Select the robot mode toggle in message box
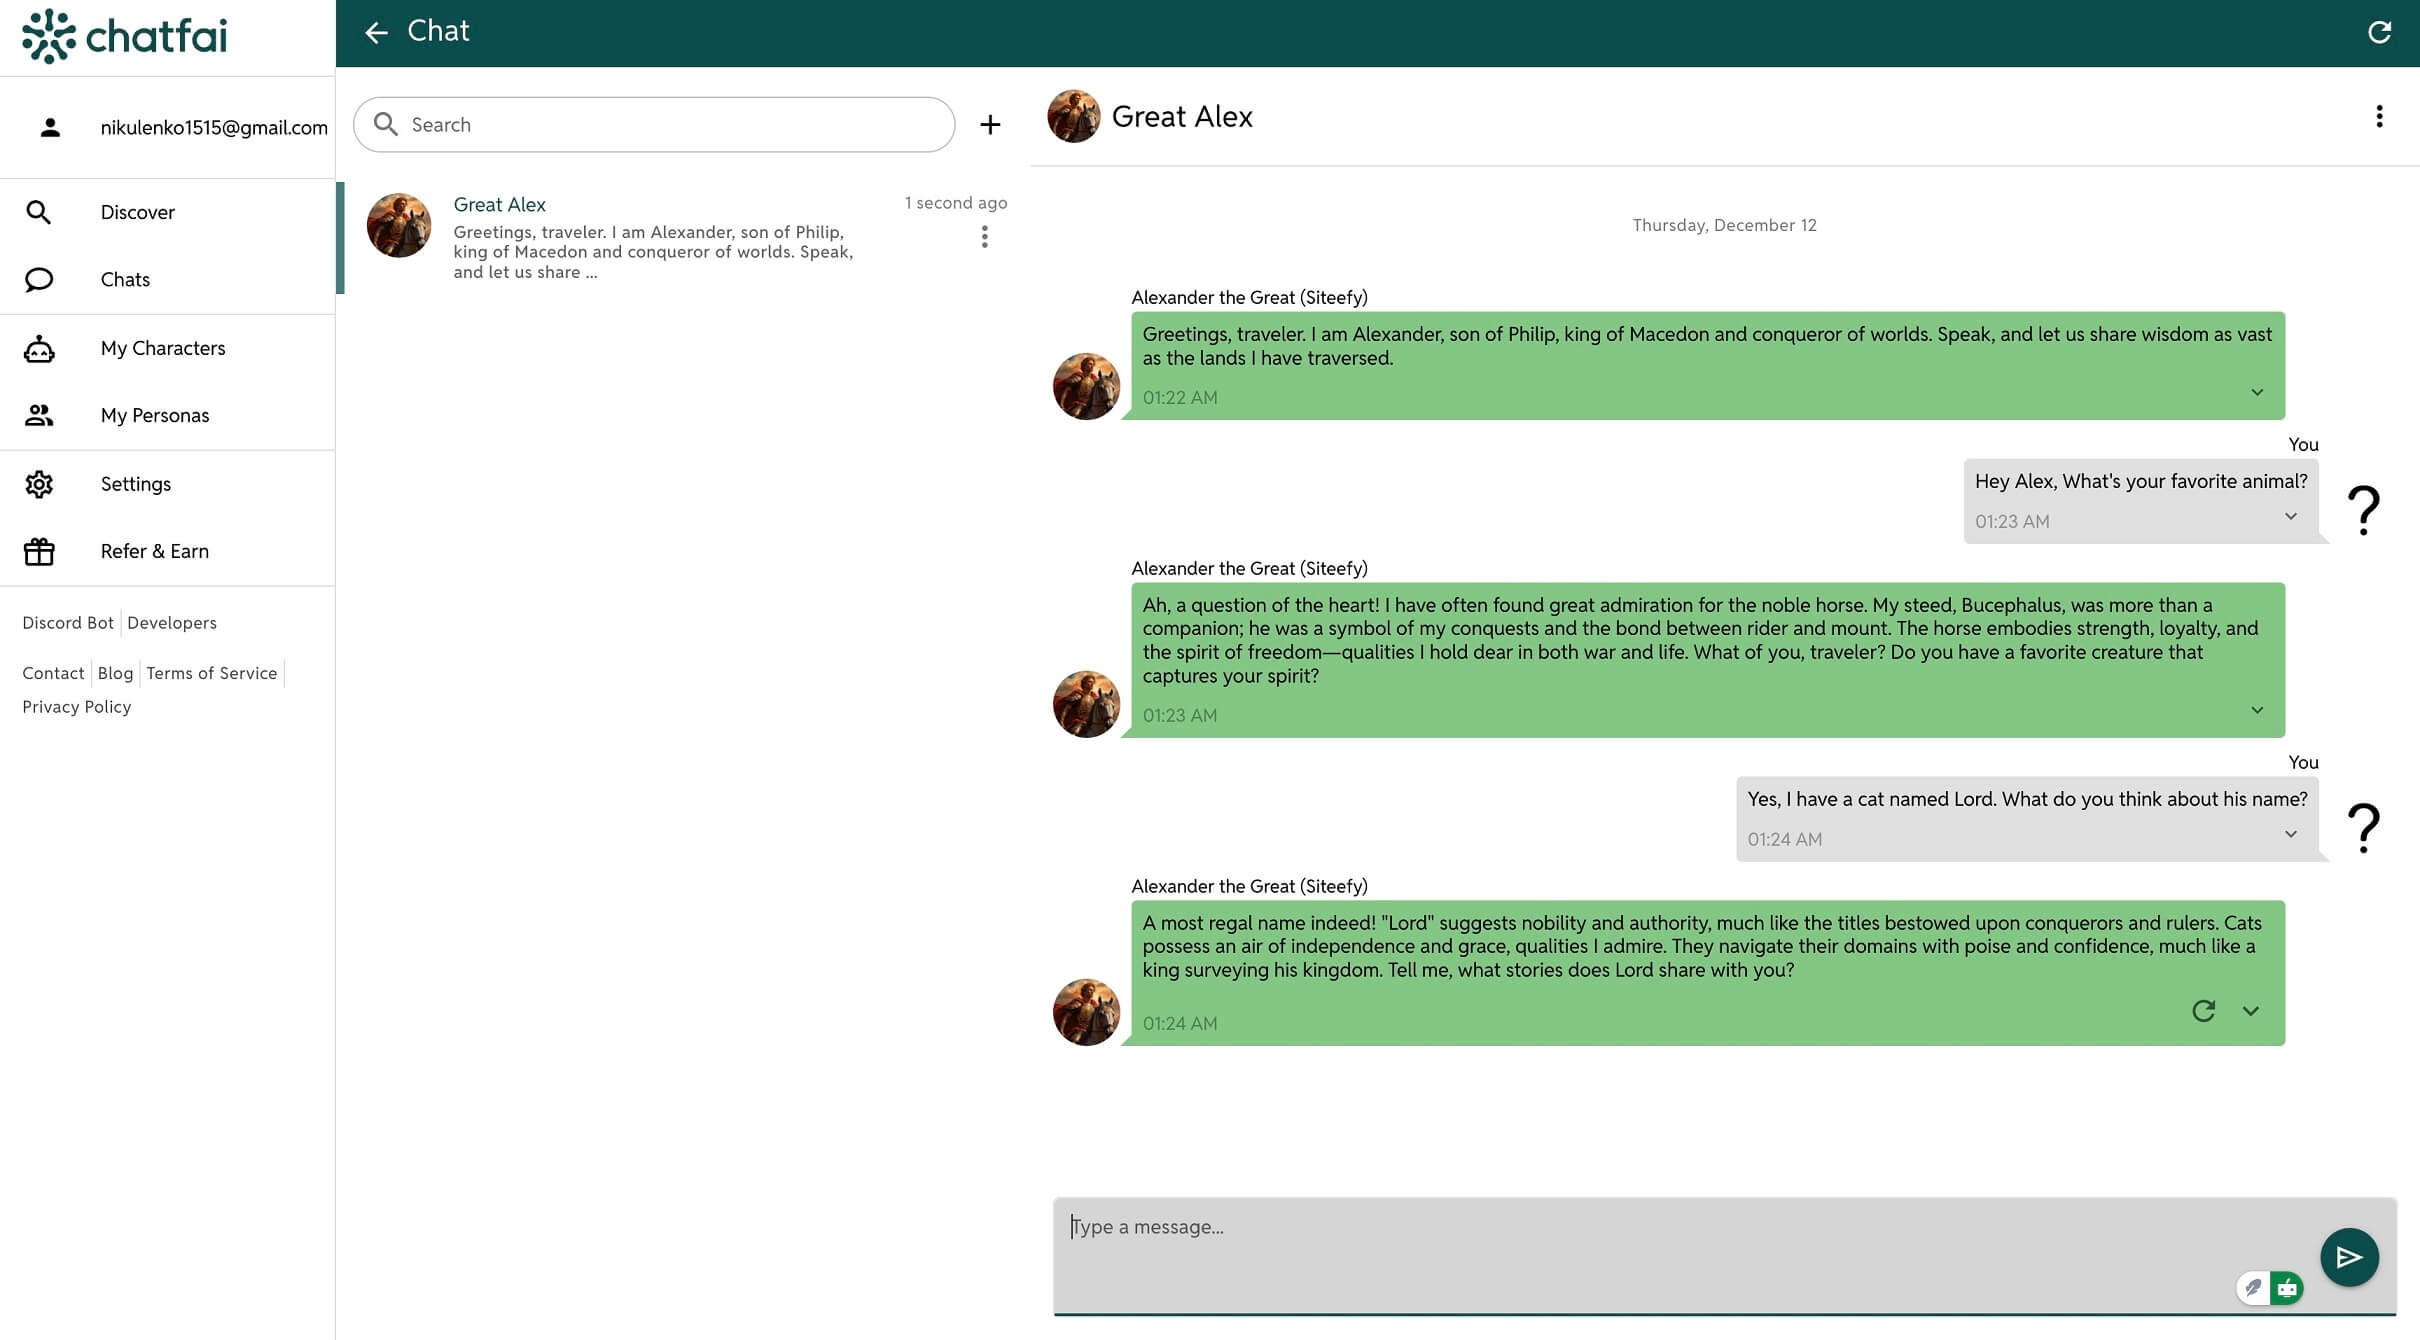Screen dimensions: 2420x1340 (x=2287, y=1288)
